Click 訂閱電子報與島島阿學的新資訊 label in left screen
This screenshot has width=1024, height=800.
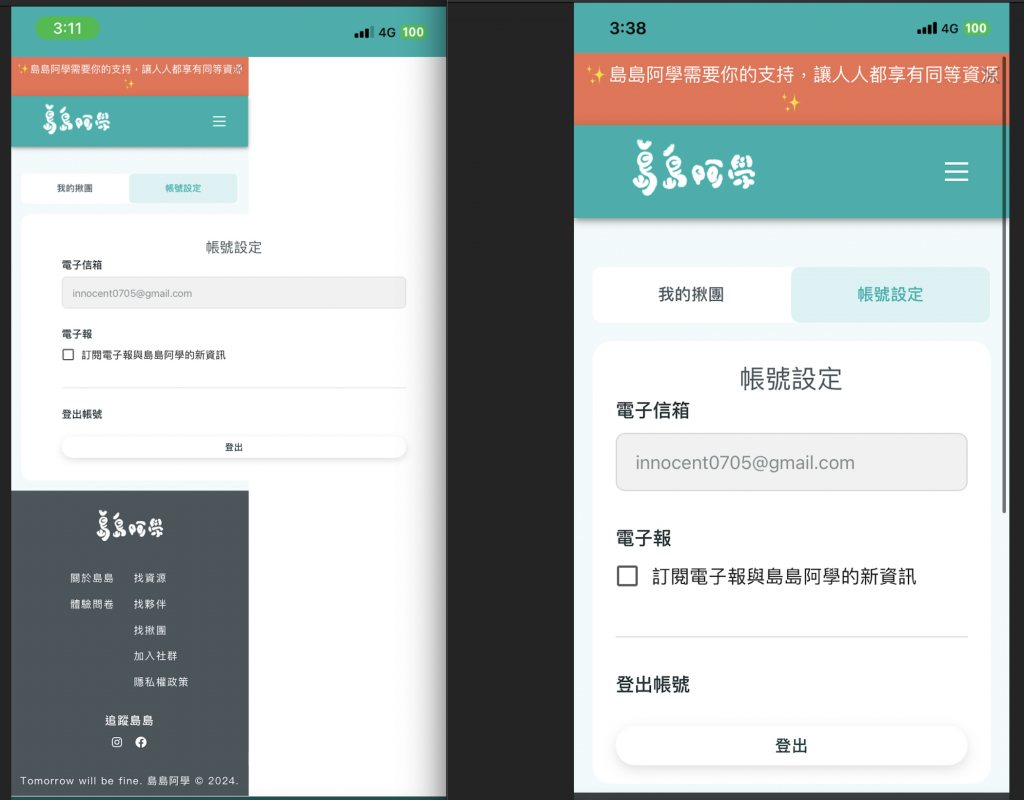tap(153, 355)
